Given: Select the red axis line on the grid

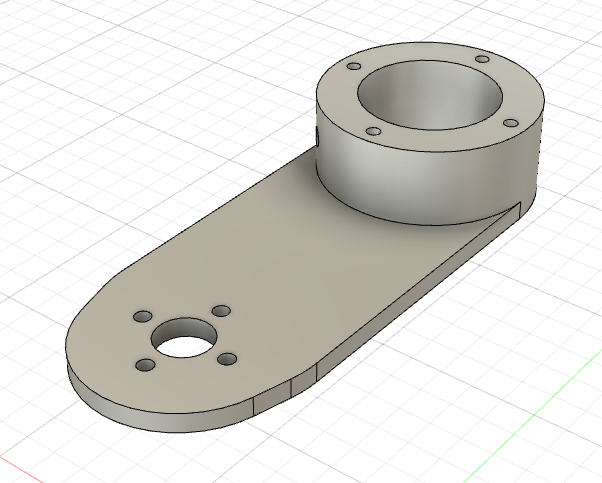Looking at the screenshot, I should pyautogui.click(x=21, y=468).
